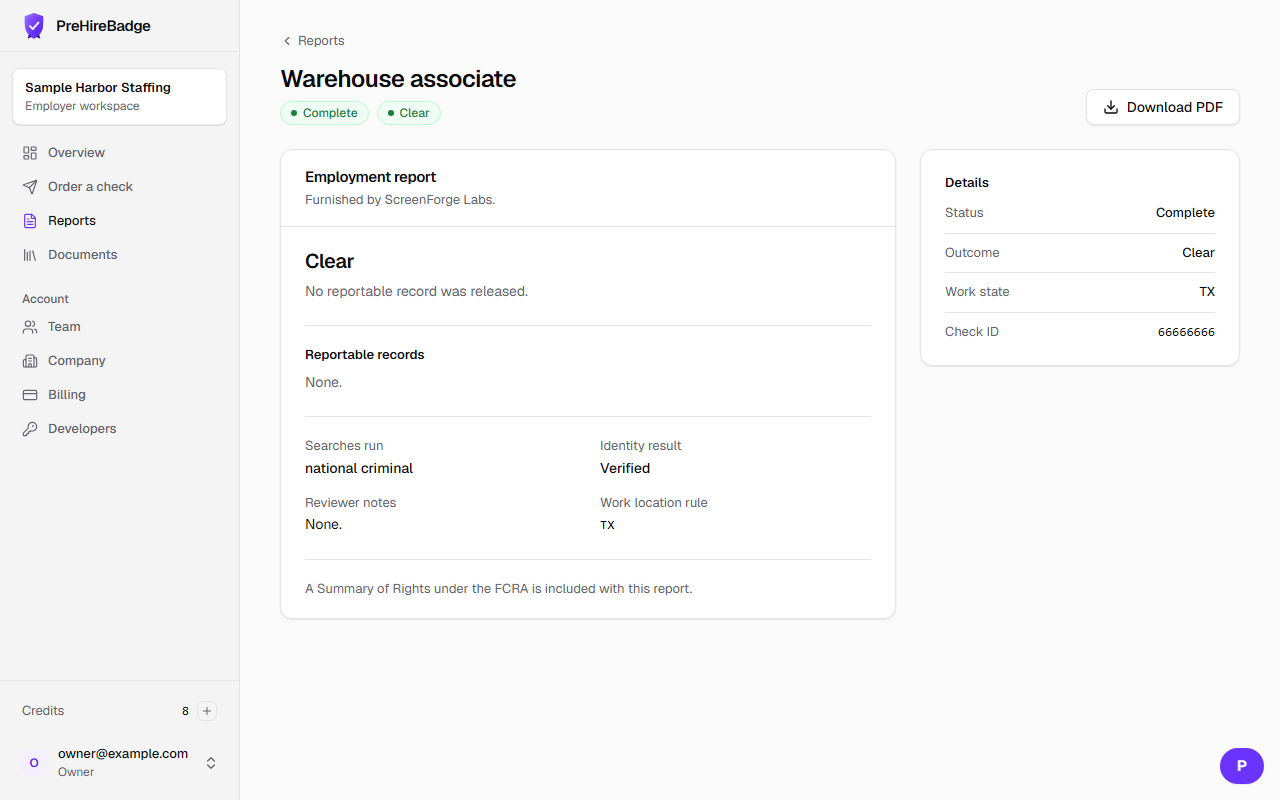Screen dimensions: 1280x800
Task: Open the Billing page
Action: pyautogui.click(x=120, y=395)
